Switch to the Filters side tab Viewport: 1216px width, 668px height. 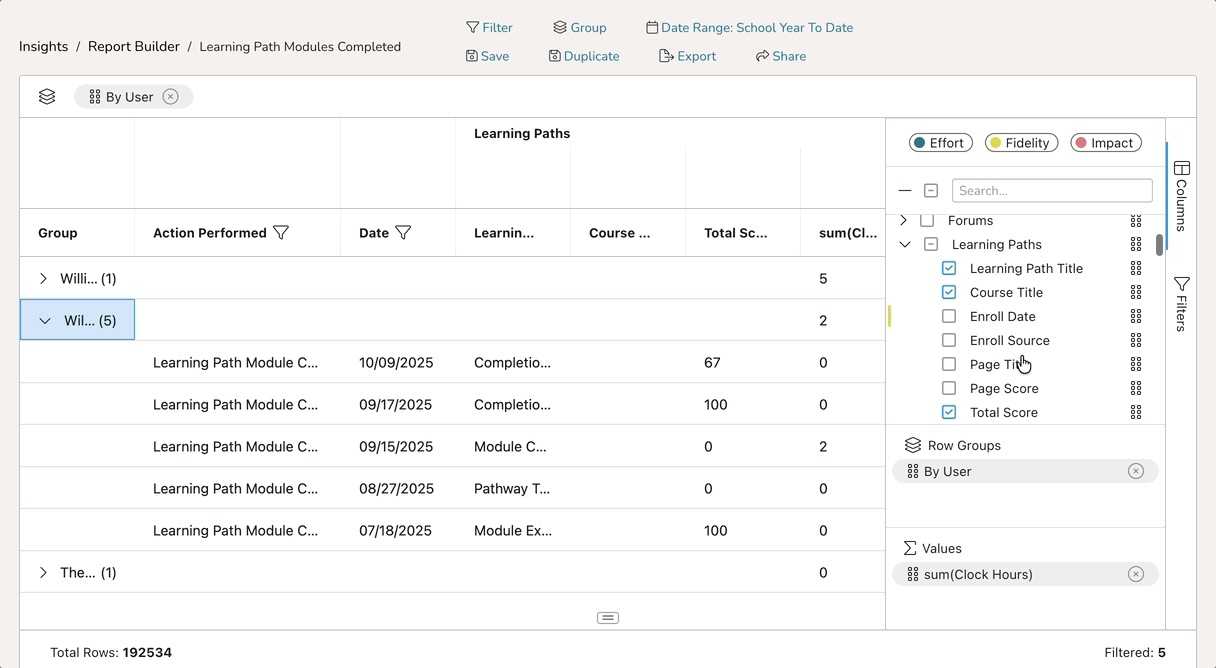point(1181,304)
